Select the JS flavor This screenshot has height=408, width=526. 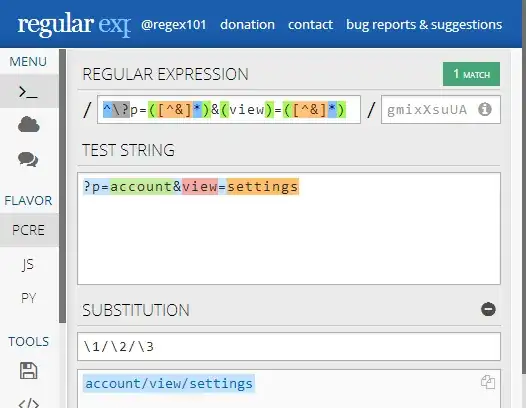coord(29,264)
